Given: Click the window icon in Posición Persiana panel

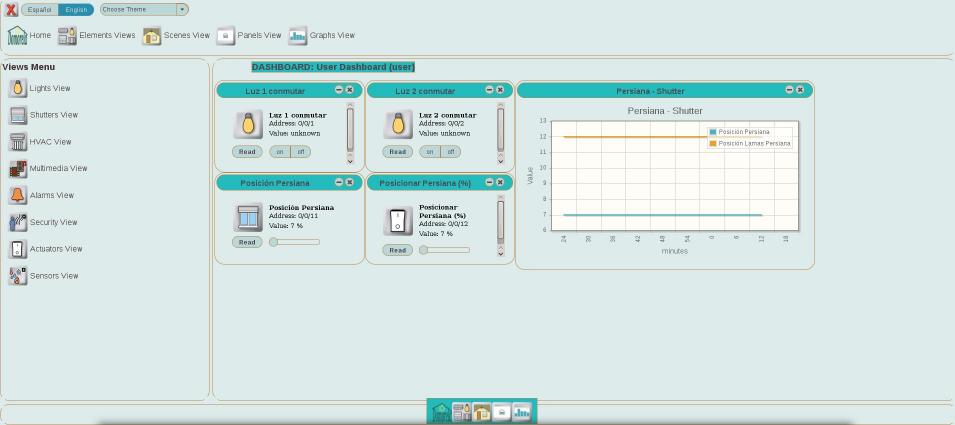Looking at the screenshot, I should point(247,217).
